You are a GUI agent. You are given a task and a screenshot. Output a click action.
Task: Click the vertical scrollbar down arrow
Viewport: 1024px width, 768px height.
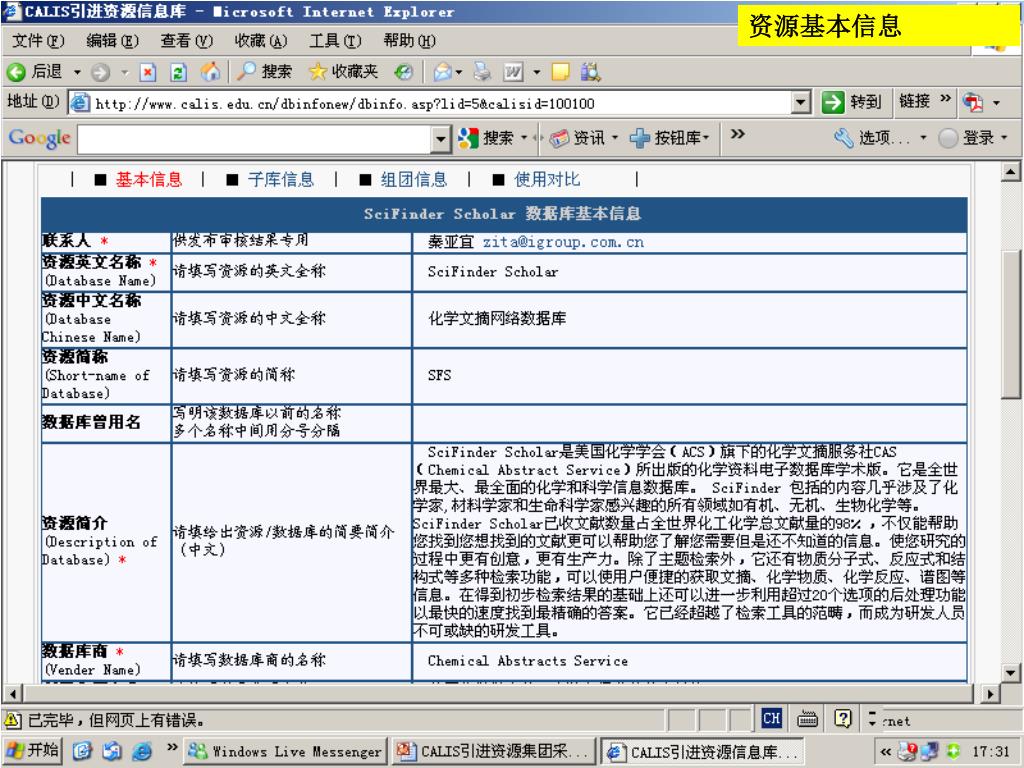click(1010, 673)
